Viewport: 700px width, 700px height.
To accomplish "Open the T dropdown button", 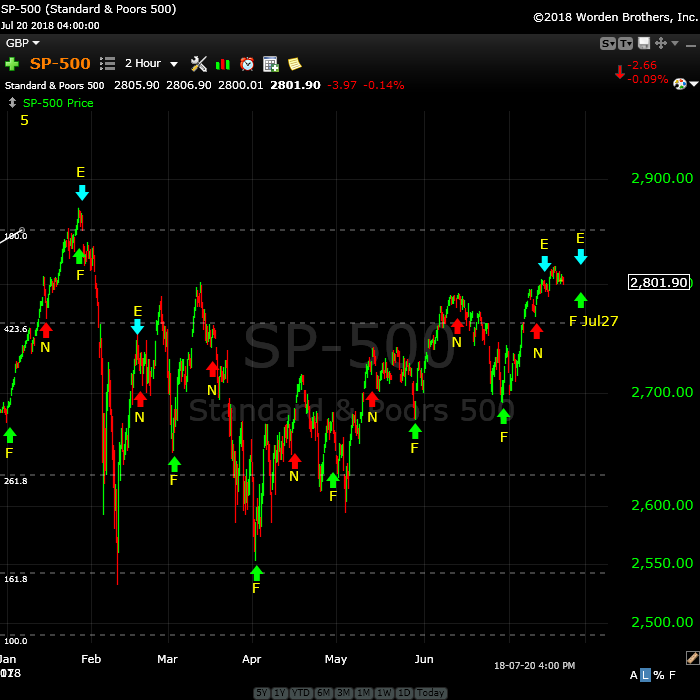I will coord(625,43).
